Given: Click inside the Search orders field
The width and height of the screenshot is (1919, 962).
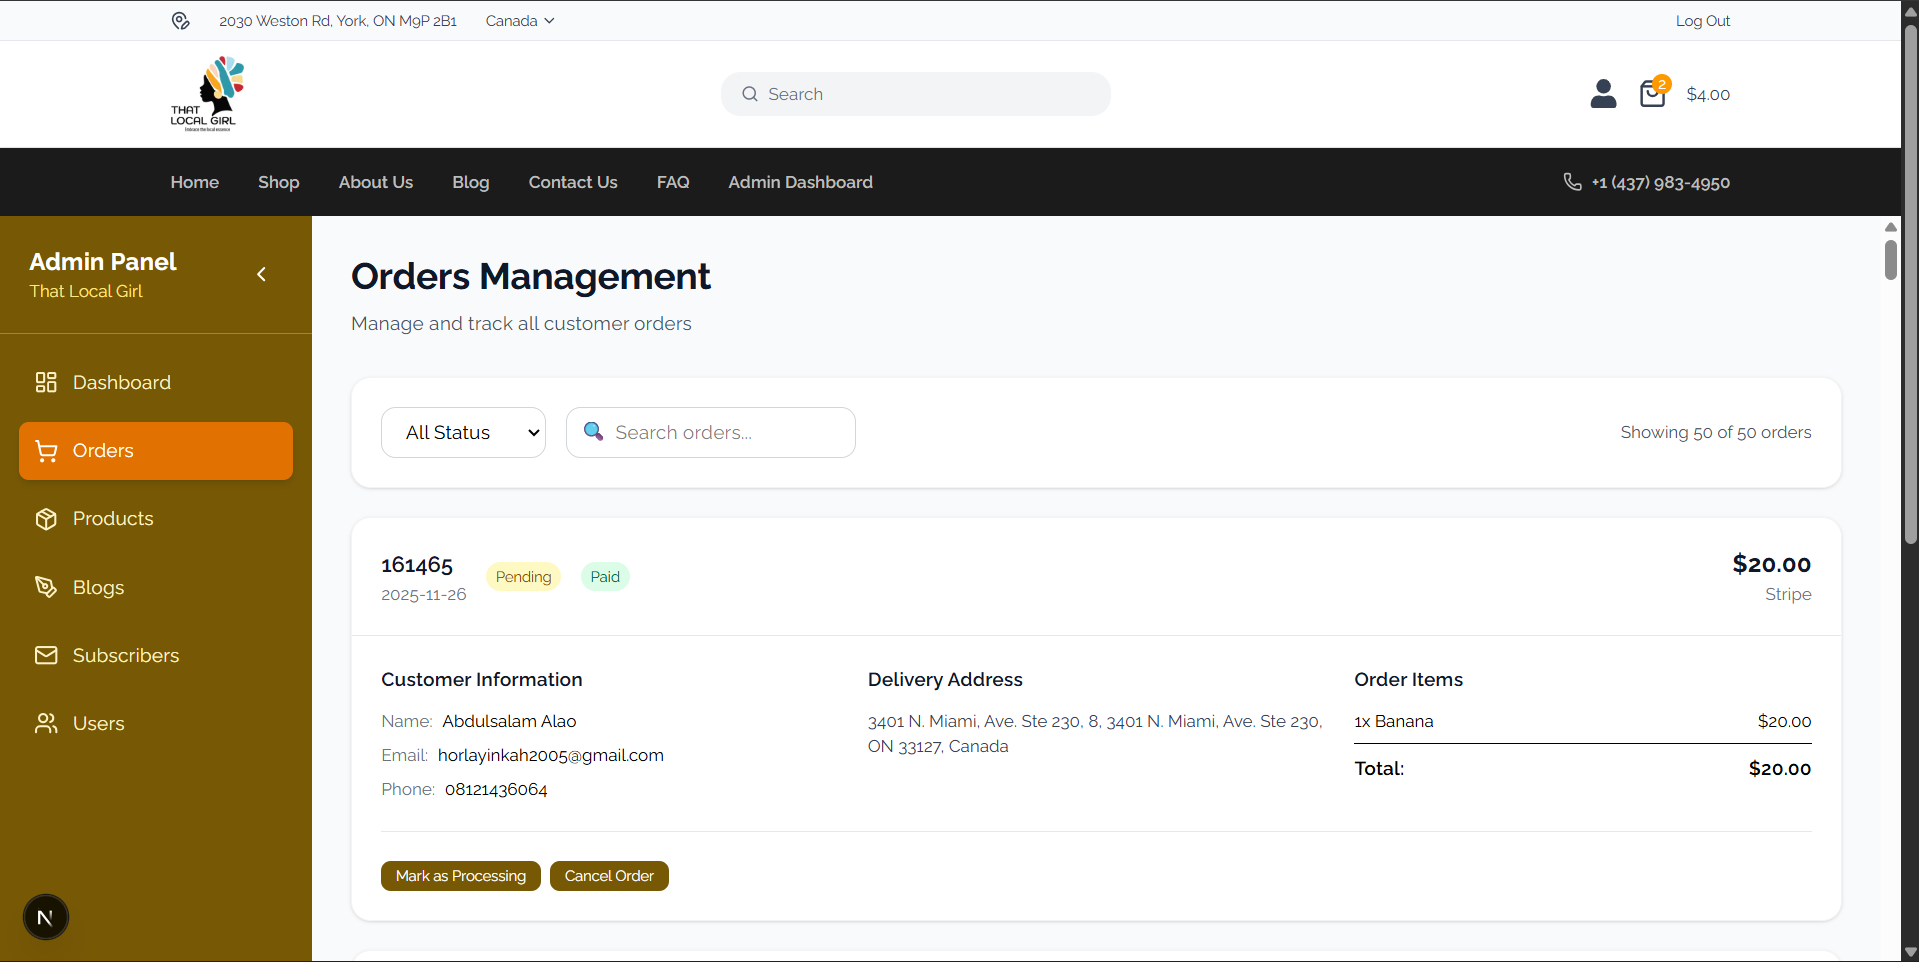Looking at the screenshot, I should click(710, 432).
